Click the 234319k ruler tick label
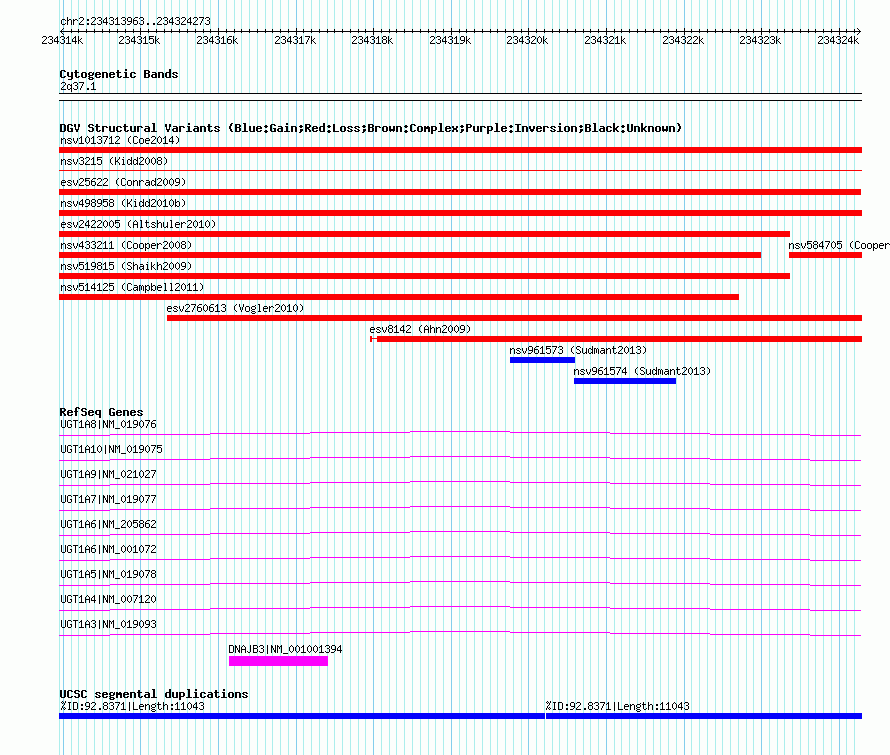The height and width of the screenshot is (755, 890). (x=450, y=40)
